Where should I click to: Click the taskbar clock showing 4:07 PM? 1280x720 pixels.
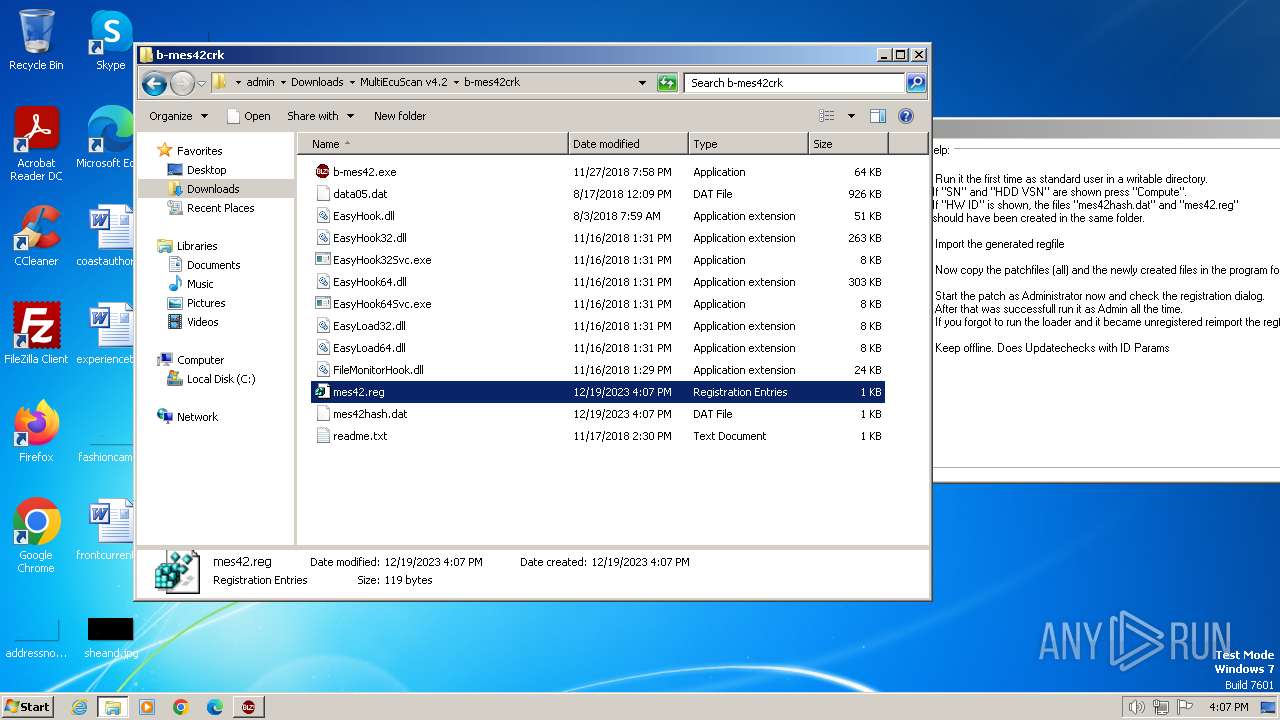coord(1228,707)
